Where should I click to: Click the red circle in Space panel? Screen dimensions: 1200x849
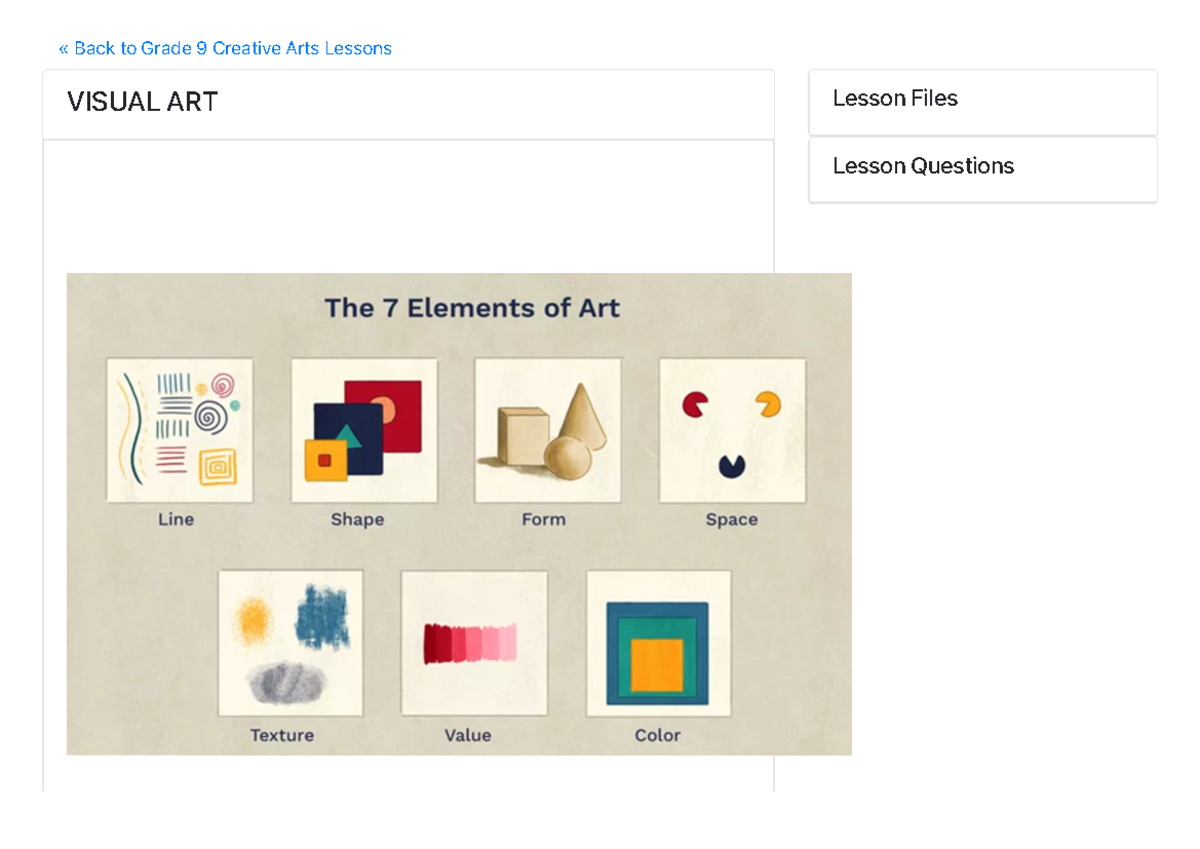(x=694, y=403)
